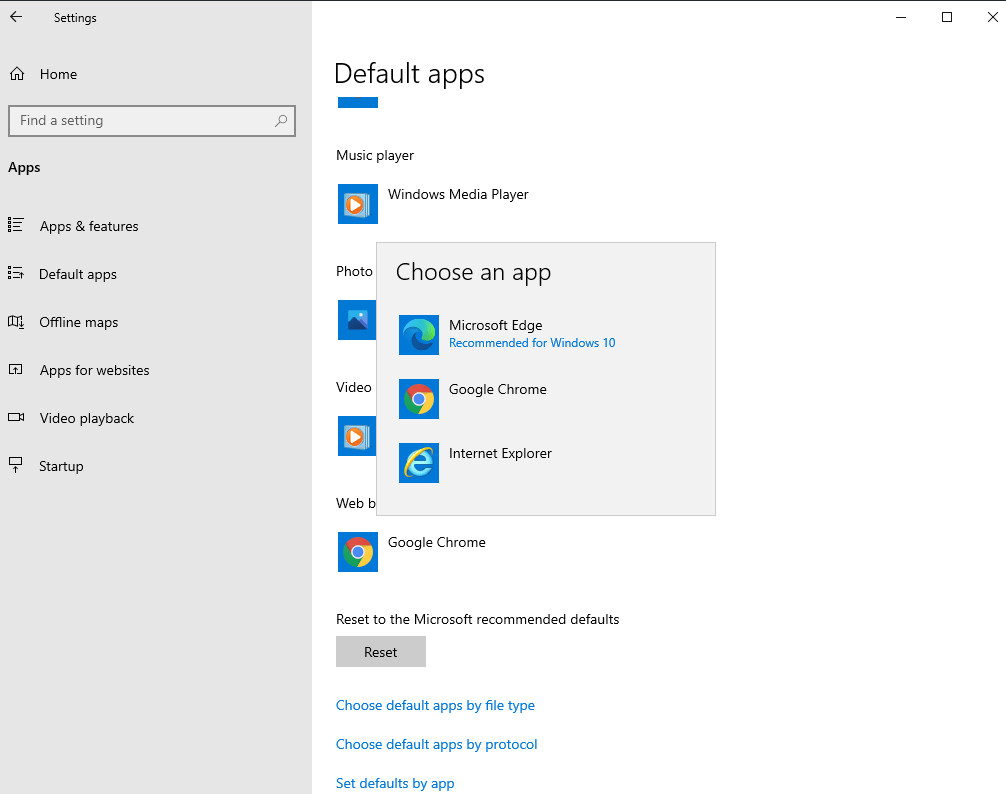Pick Microsoft Edge name in Choose an app

point(496,325)
